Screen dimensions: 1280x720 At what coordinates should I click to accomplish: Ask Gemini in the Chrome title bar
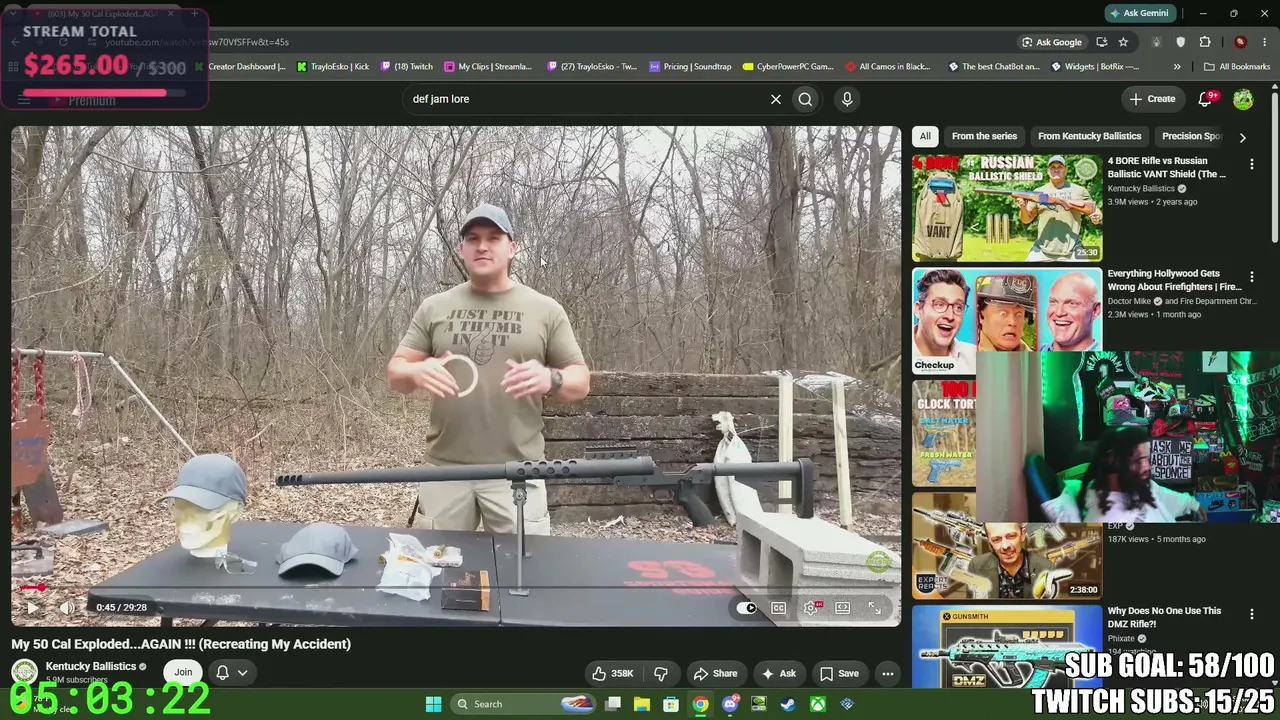tap(1138, 13)
